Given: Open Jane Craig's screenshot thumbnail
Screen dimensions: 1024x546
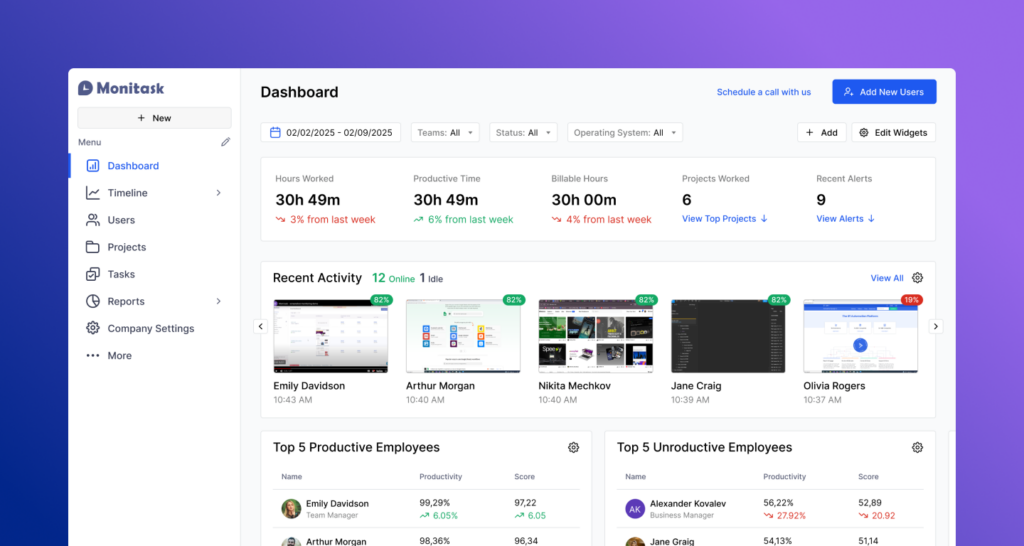Looking at the screenshot, I should point(728,336).
